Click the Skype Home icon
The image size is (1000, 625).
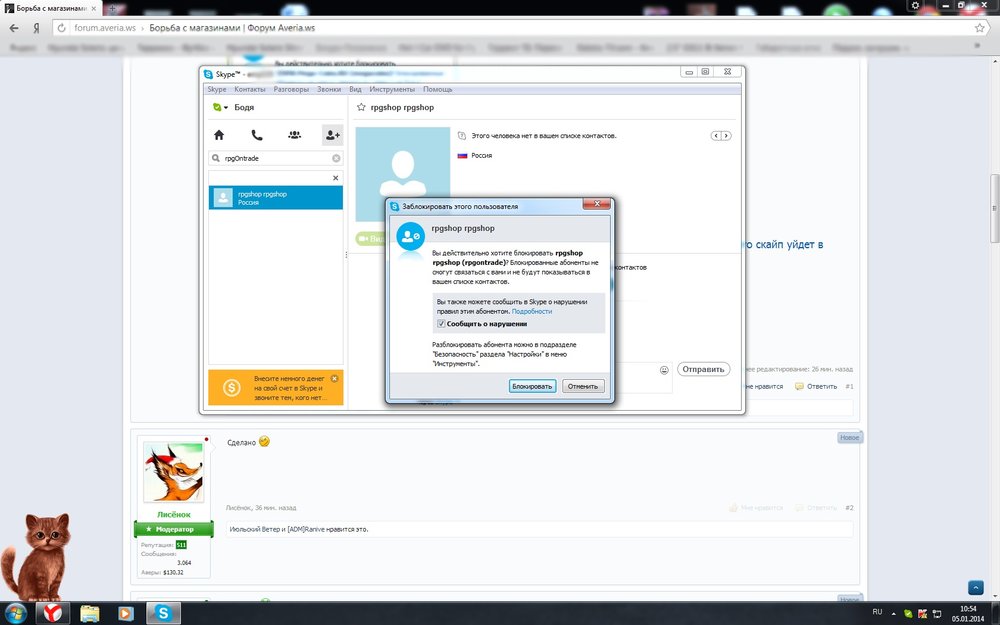[x=219, y=134]
